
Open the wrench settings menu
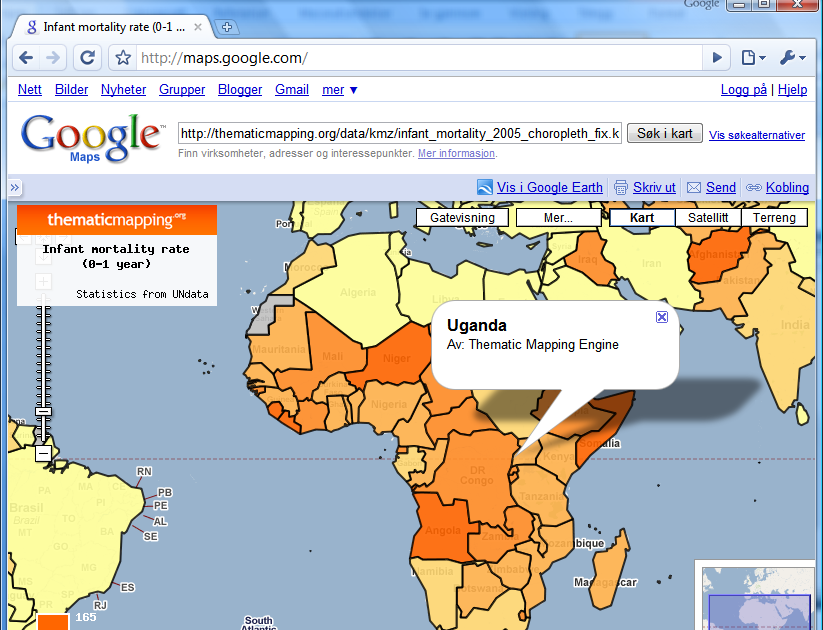click(x=792, y=58)
